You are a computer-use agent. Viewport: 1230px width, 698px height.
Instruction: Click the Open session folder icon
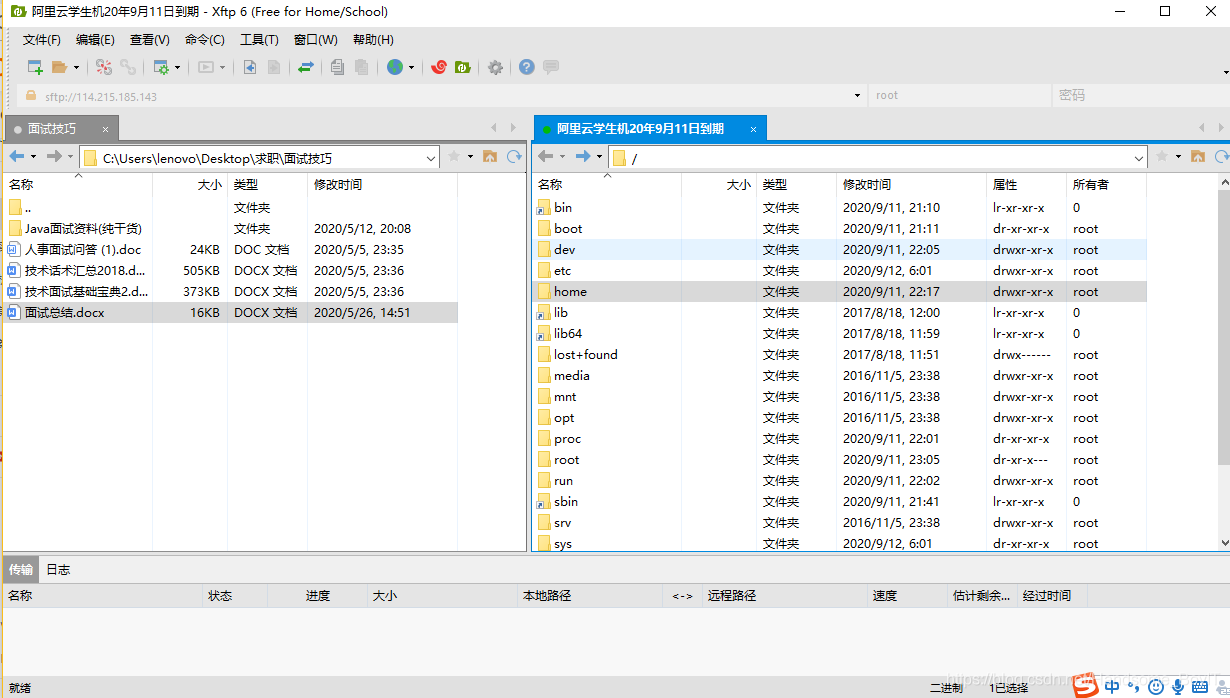pyautogui.click(x=59, y=67)
